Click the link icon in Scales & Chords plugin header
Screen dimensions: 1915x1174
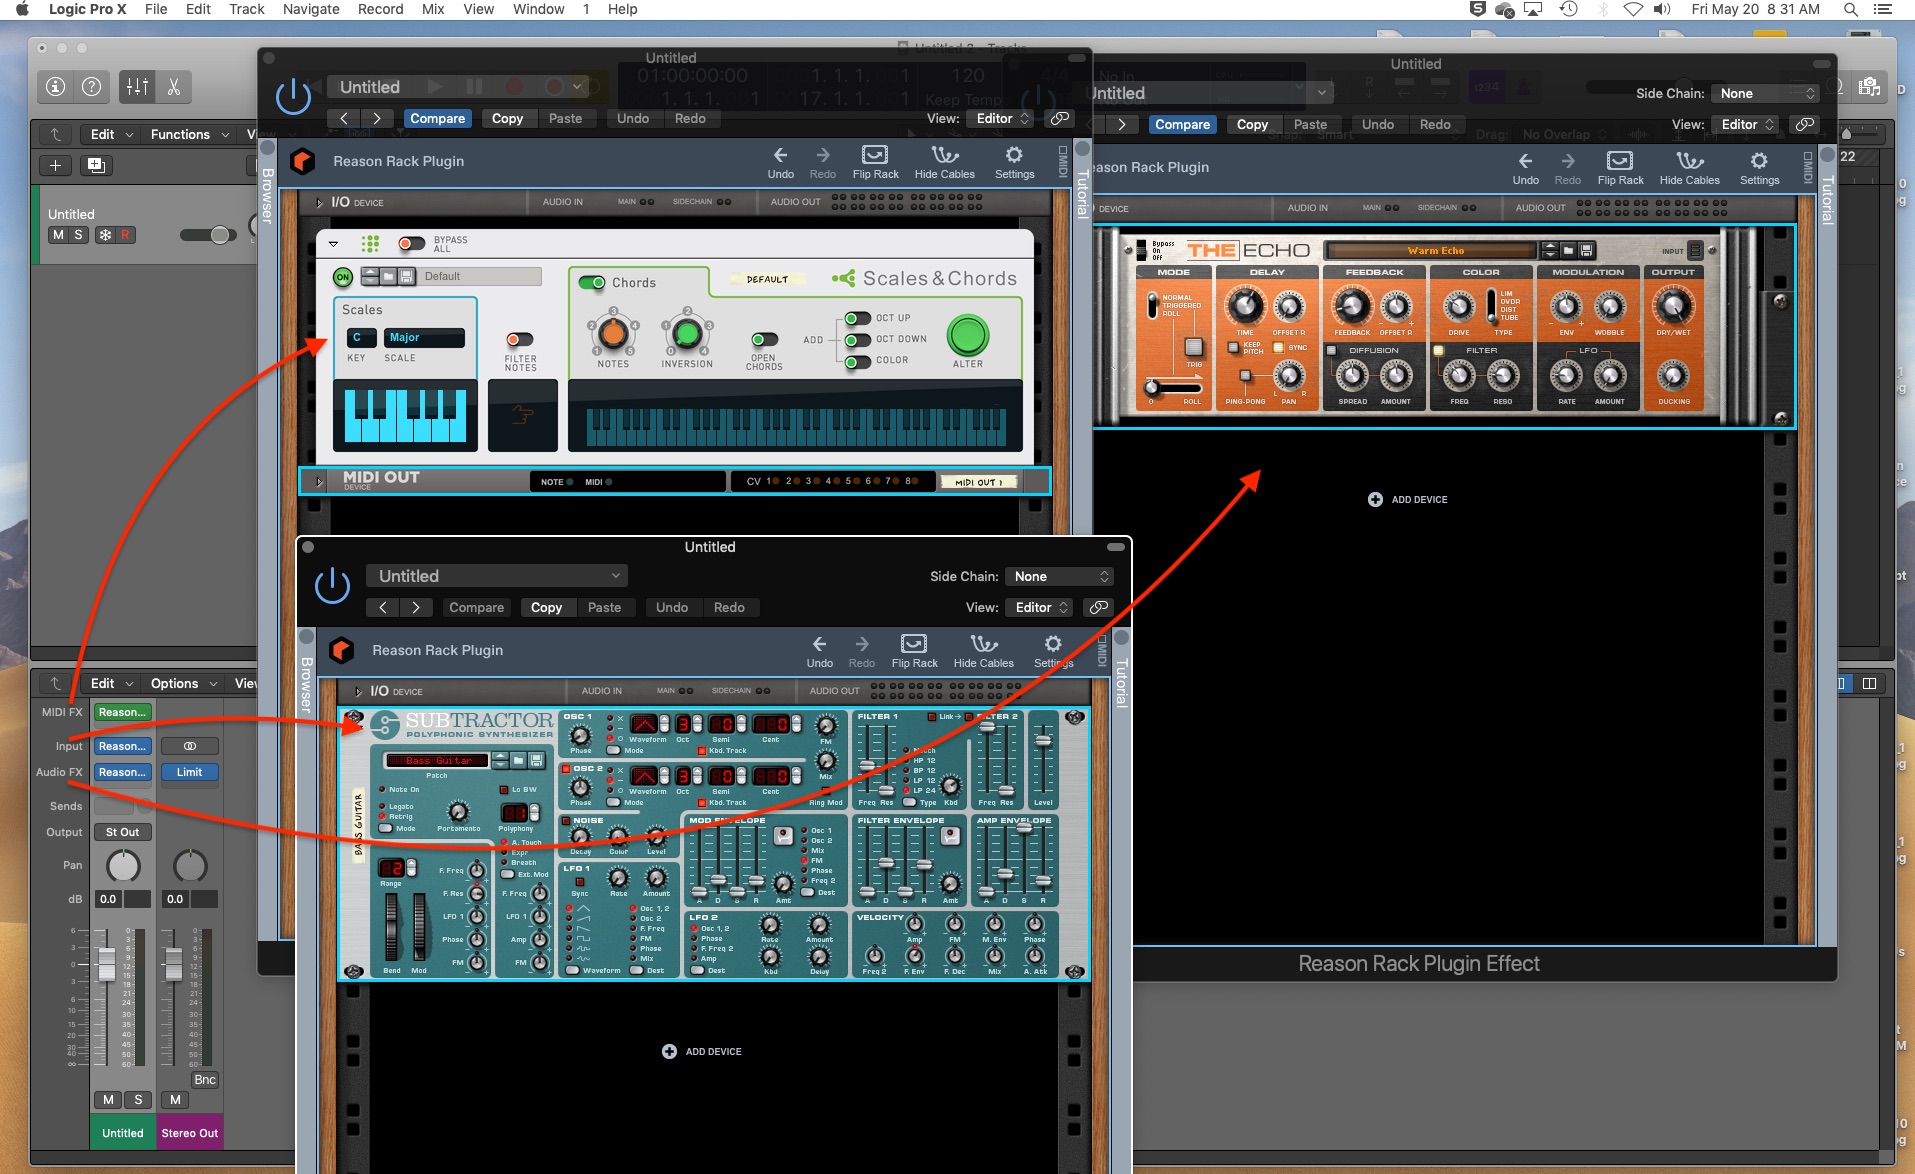1059,118
